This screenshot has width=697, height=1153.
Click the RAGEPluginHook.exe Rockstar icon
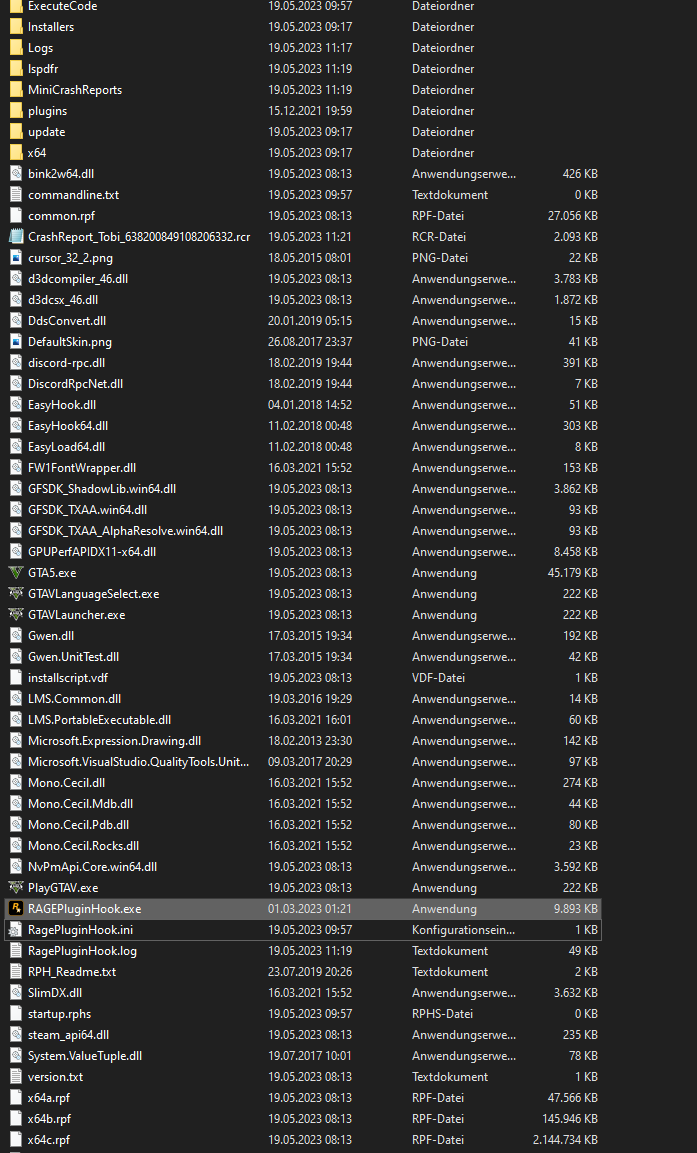pyautogui.click(x=16, y=909)
